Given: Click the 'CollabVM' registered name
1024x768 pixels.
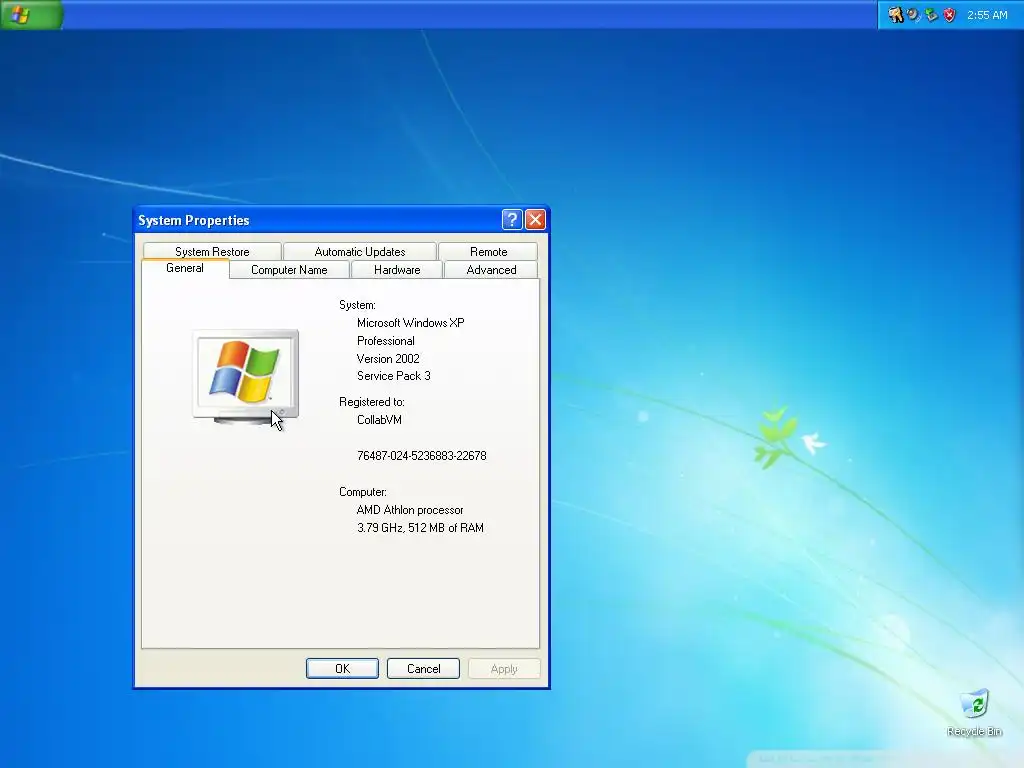Looking at the screenshot, I should point(379,420).
